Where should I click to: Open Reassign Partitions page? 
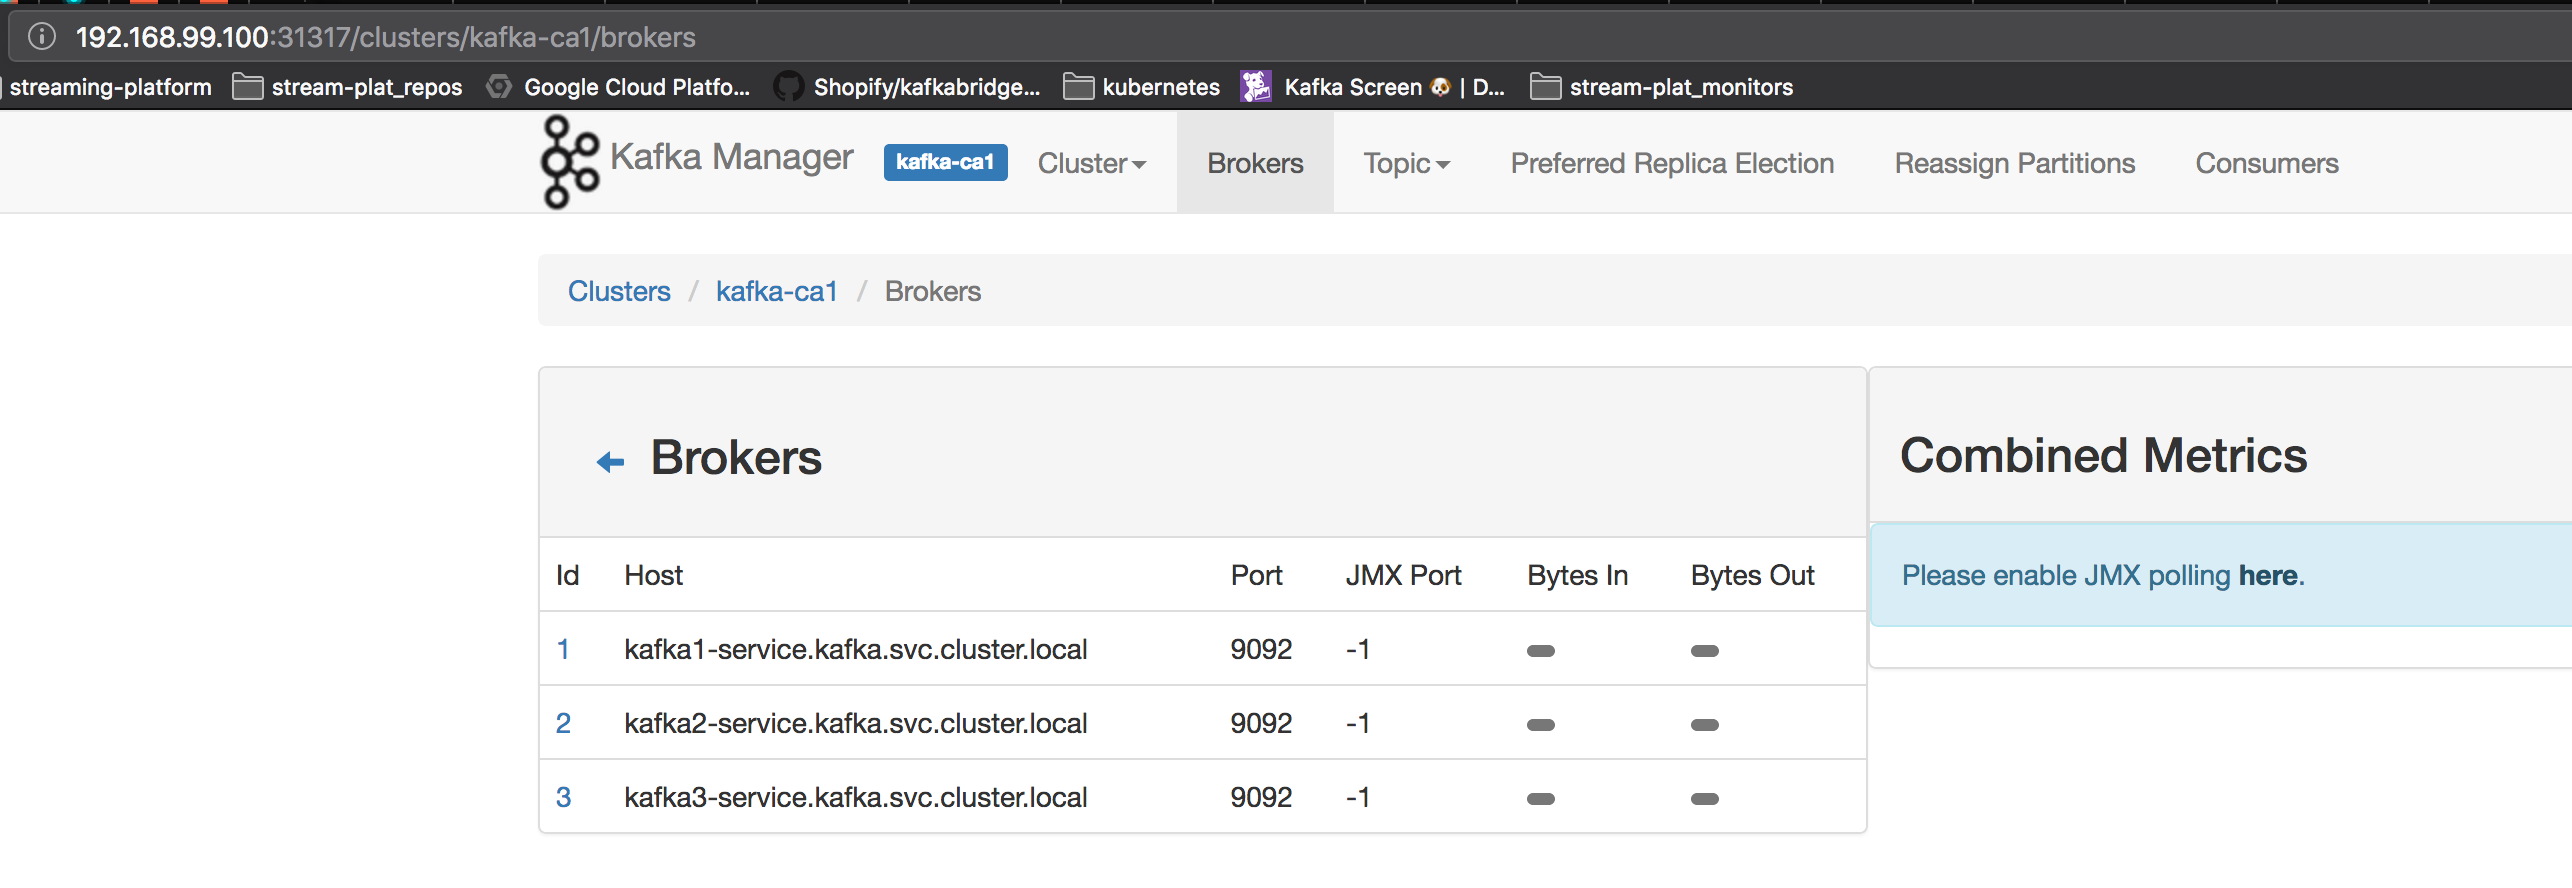coord(2015,163)
